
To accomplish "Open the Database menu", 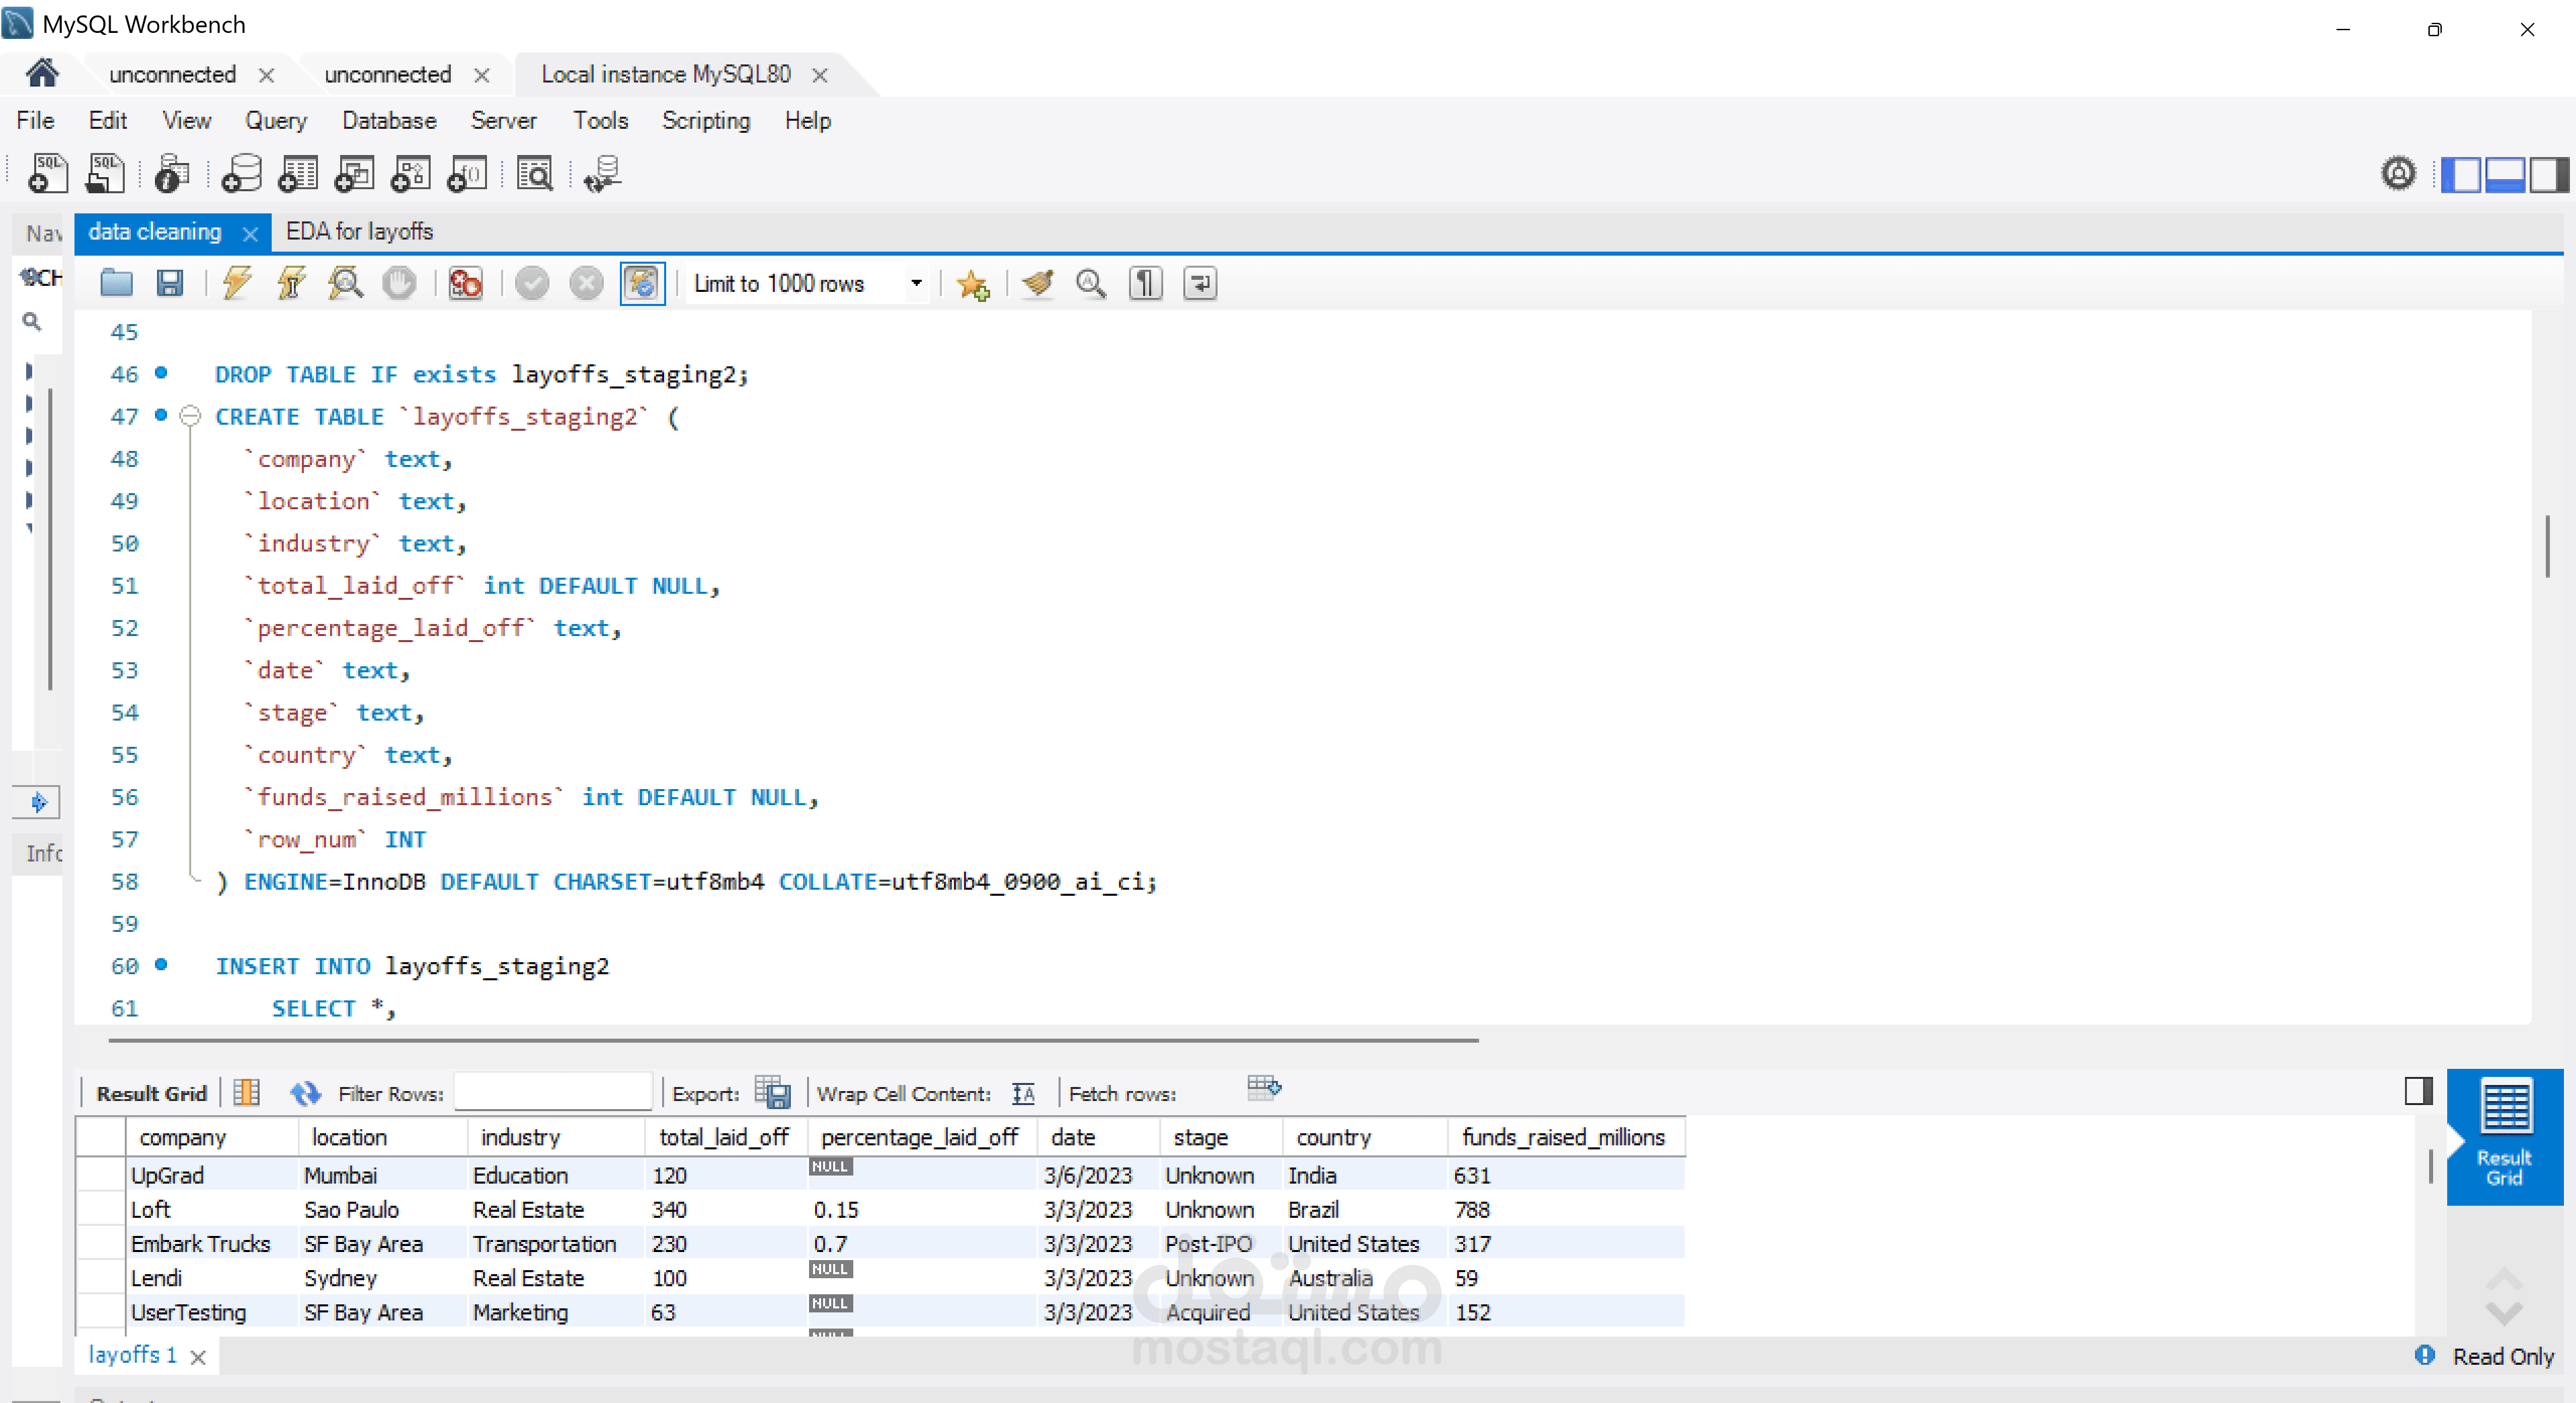I will [388, 121].
